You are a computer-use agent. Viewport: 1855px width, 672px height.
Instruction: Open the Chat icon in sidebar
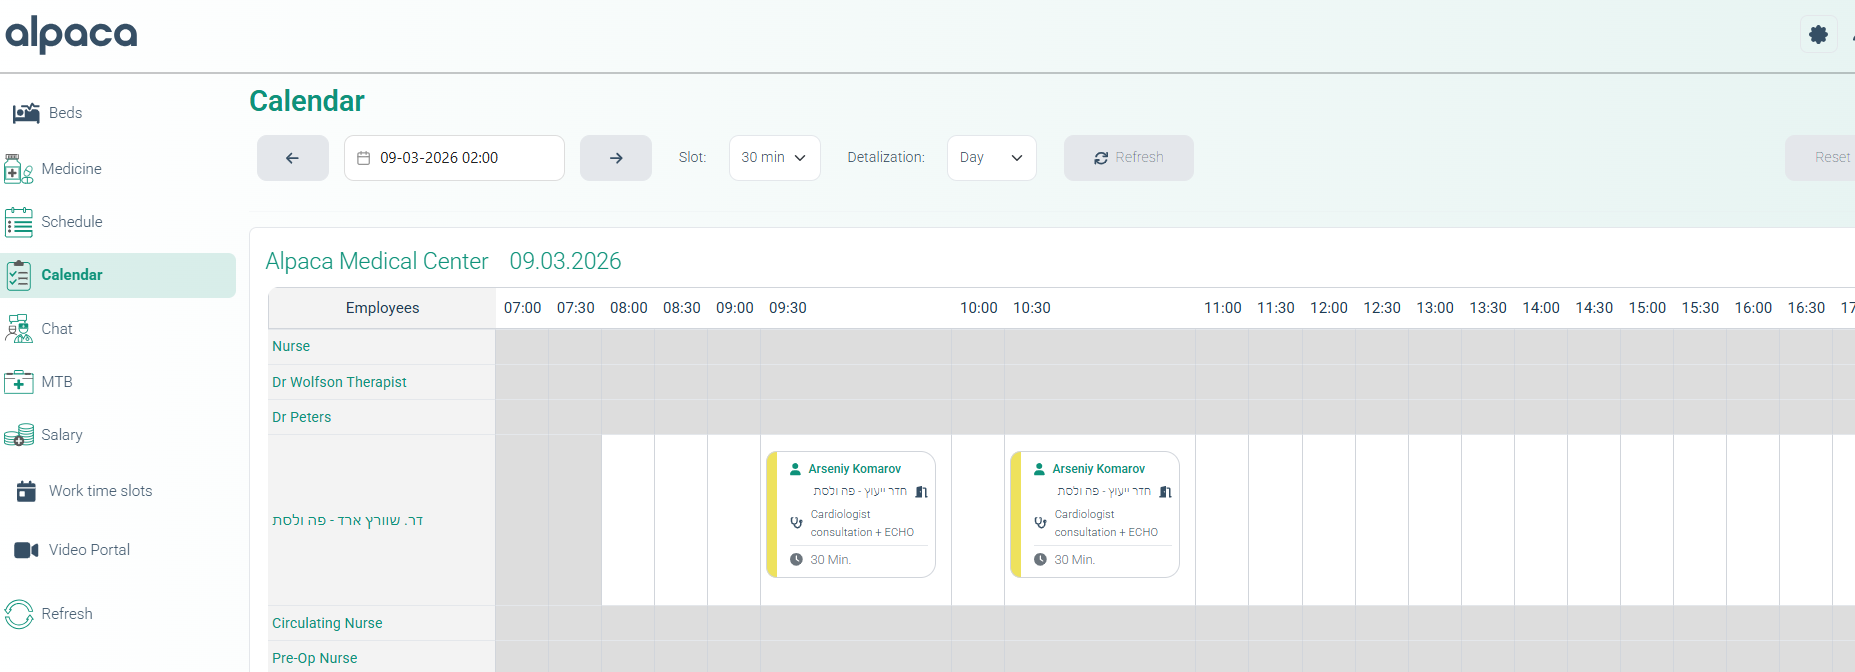[19, 329]
